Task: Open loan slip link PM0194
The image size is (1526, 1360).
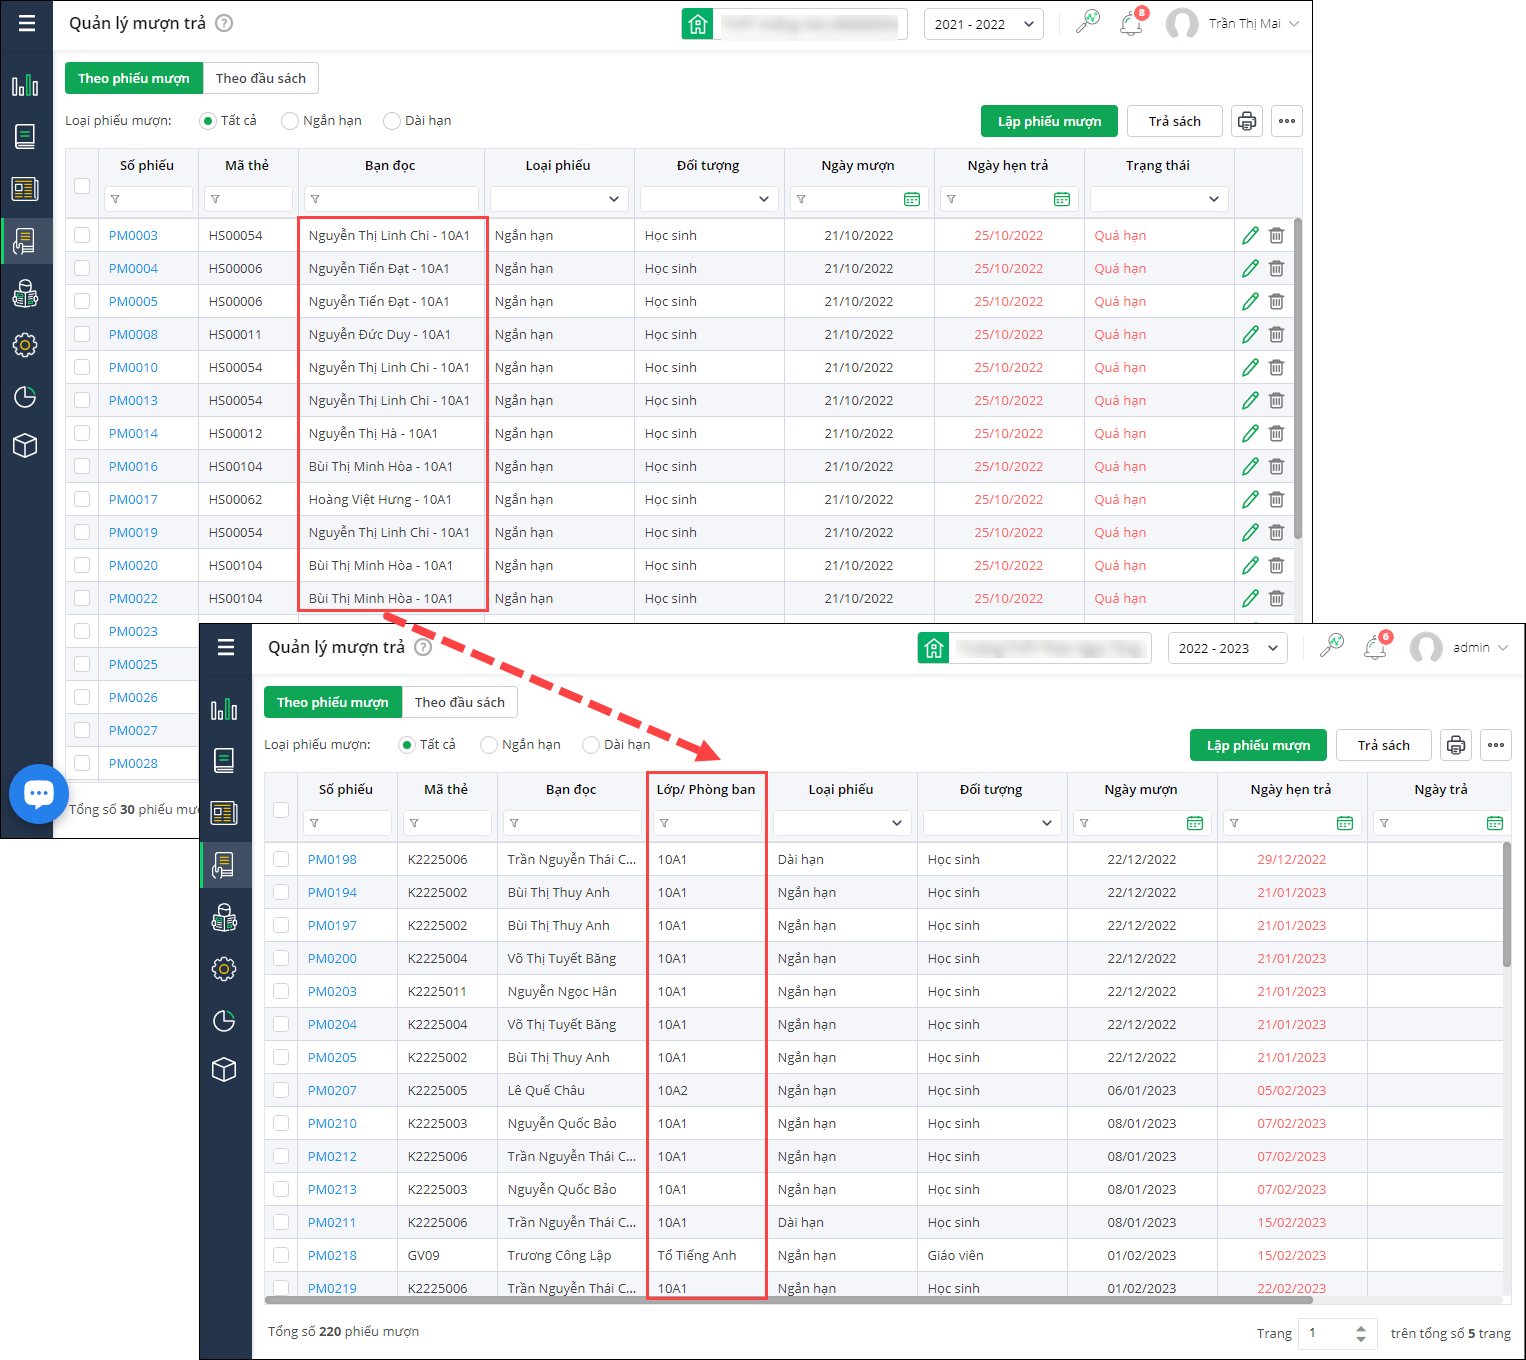Action: pos(332,892)
